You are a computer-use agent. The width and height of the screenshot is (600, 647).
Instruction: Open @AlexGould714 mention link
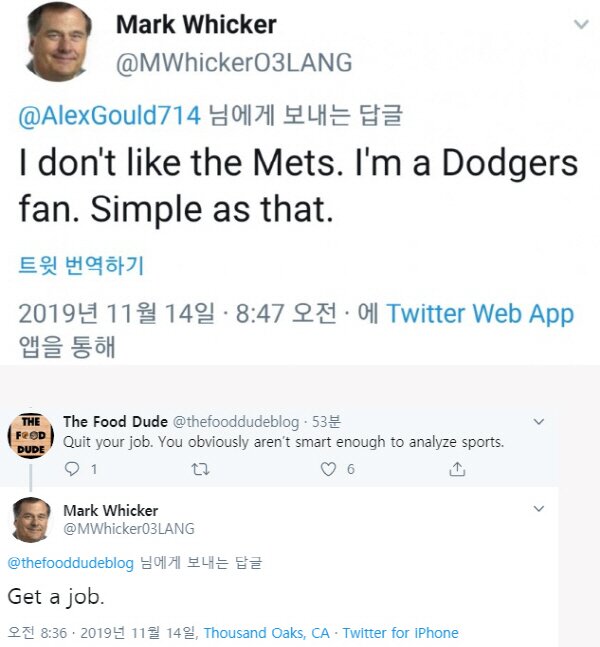pyautogui.click(x=110, y=115)
